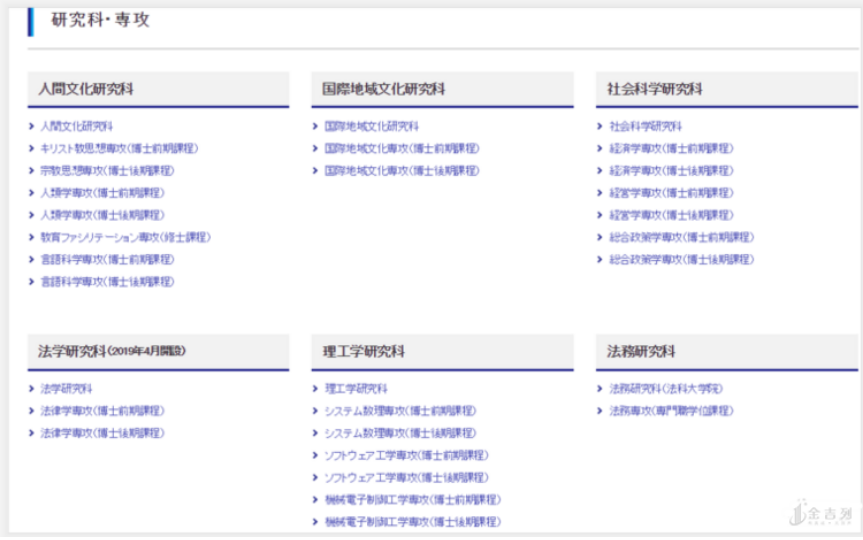Click the arrow icon beside 理工学研究科 link

[x=316, y=389]
